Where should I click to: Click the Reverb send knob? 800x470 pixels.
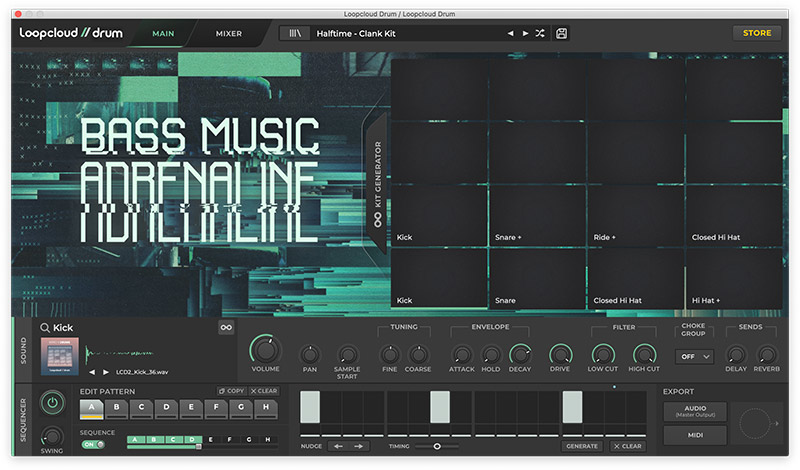[766, 354]
